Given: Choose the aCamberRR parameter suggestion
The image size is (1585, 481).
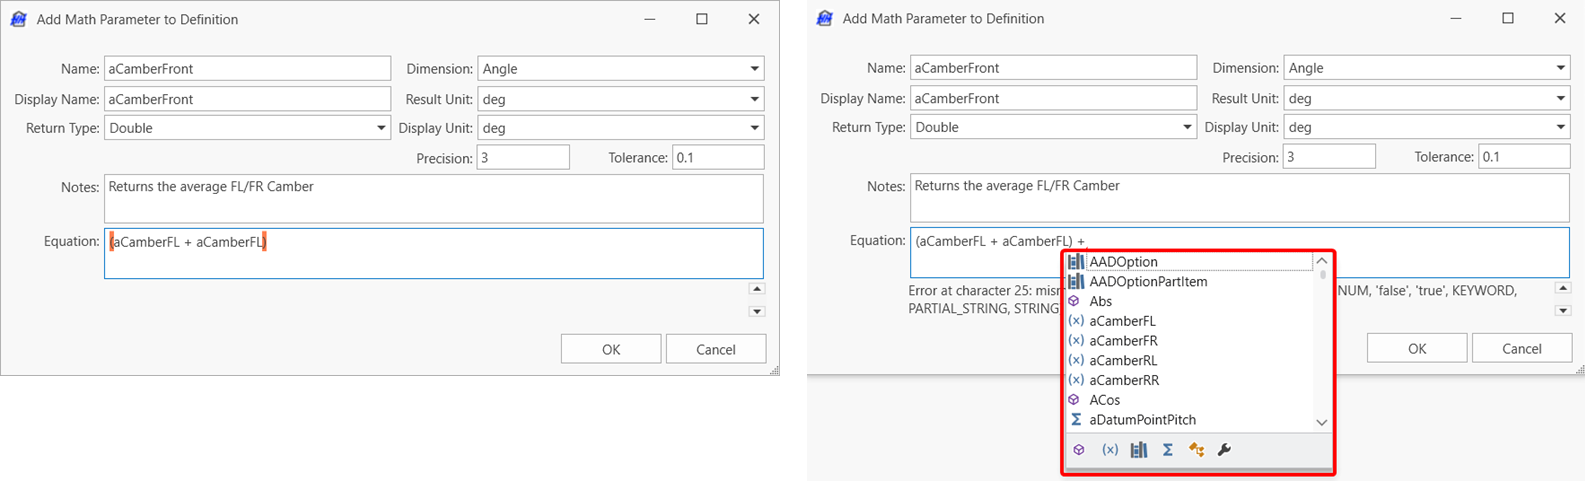Looking at the screenshot, I should tap(1124, 380).
